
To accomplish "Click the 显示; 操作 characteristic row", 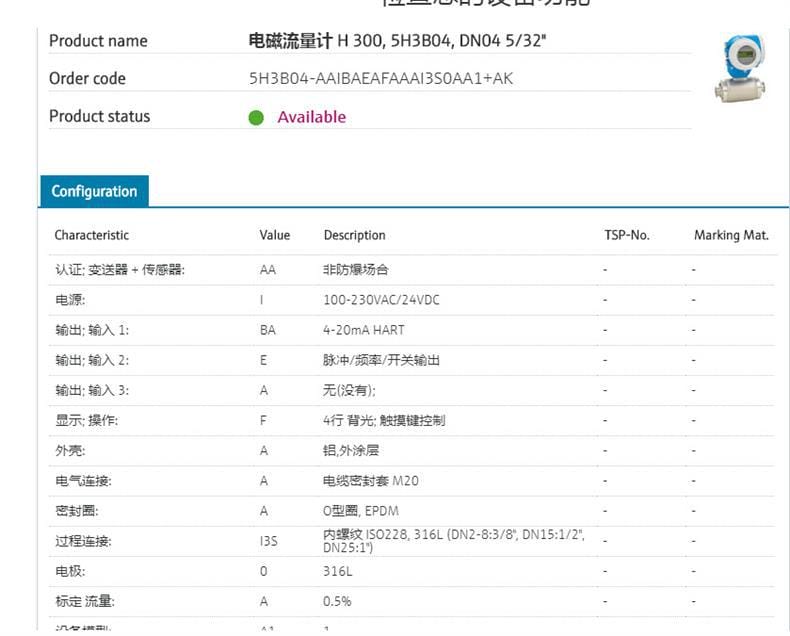I will coord(86,421).
